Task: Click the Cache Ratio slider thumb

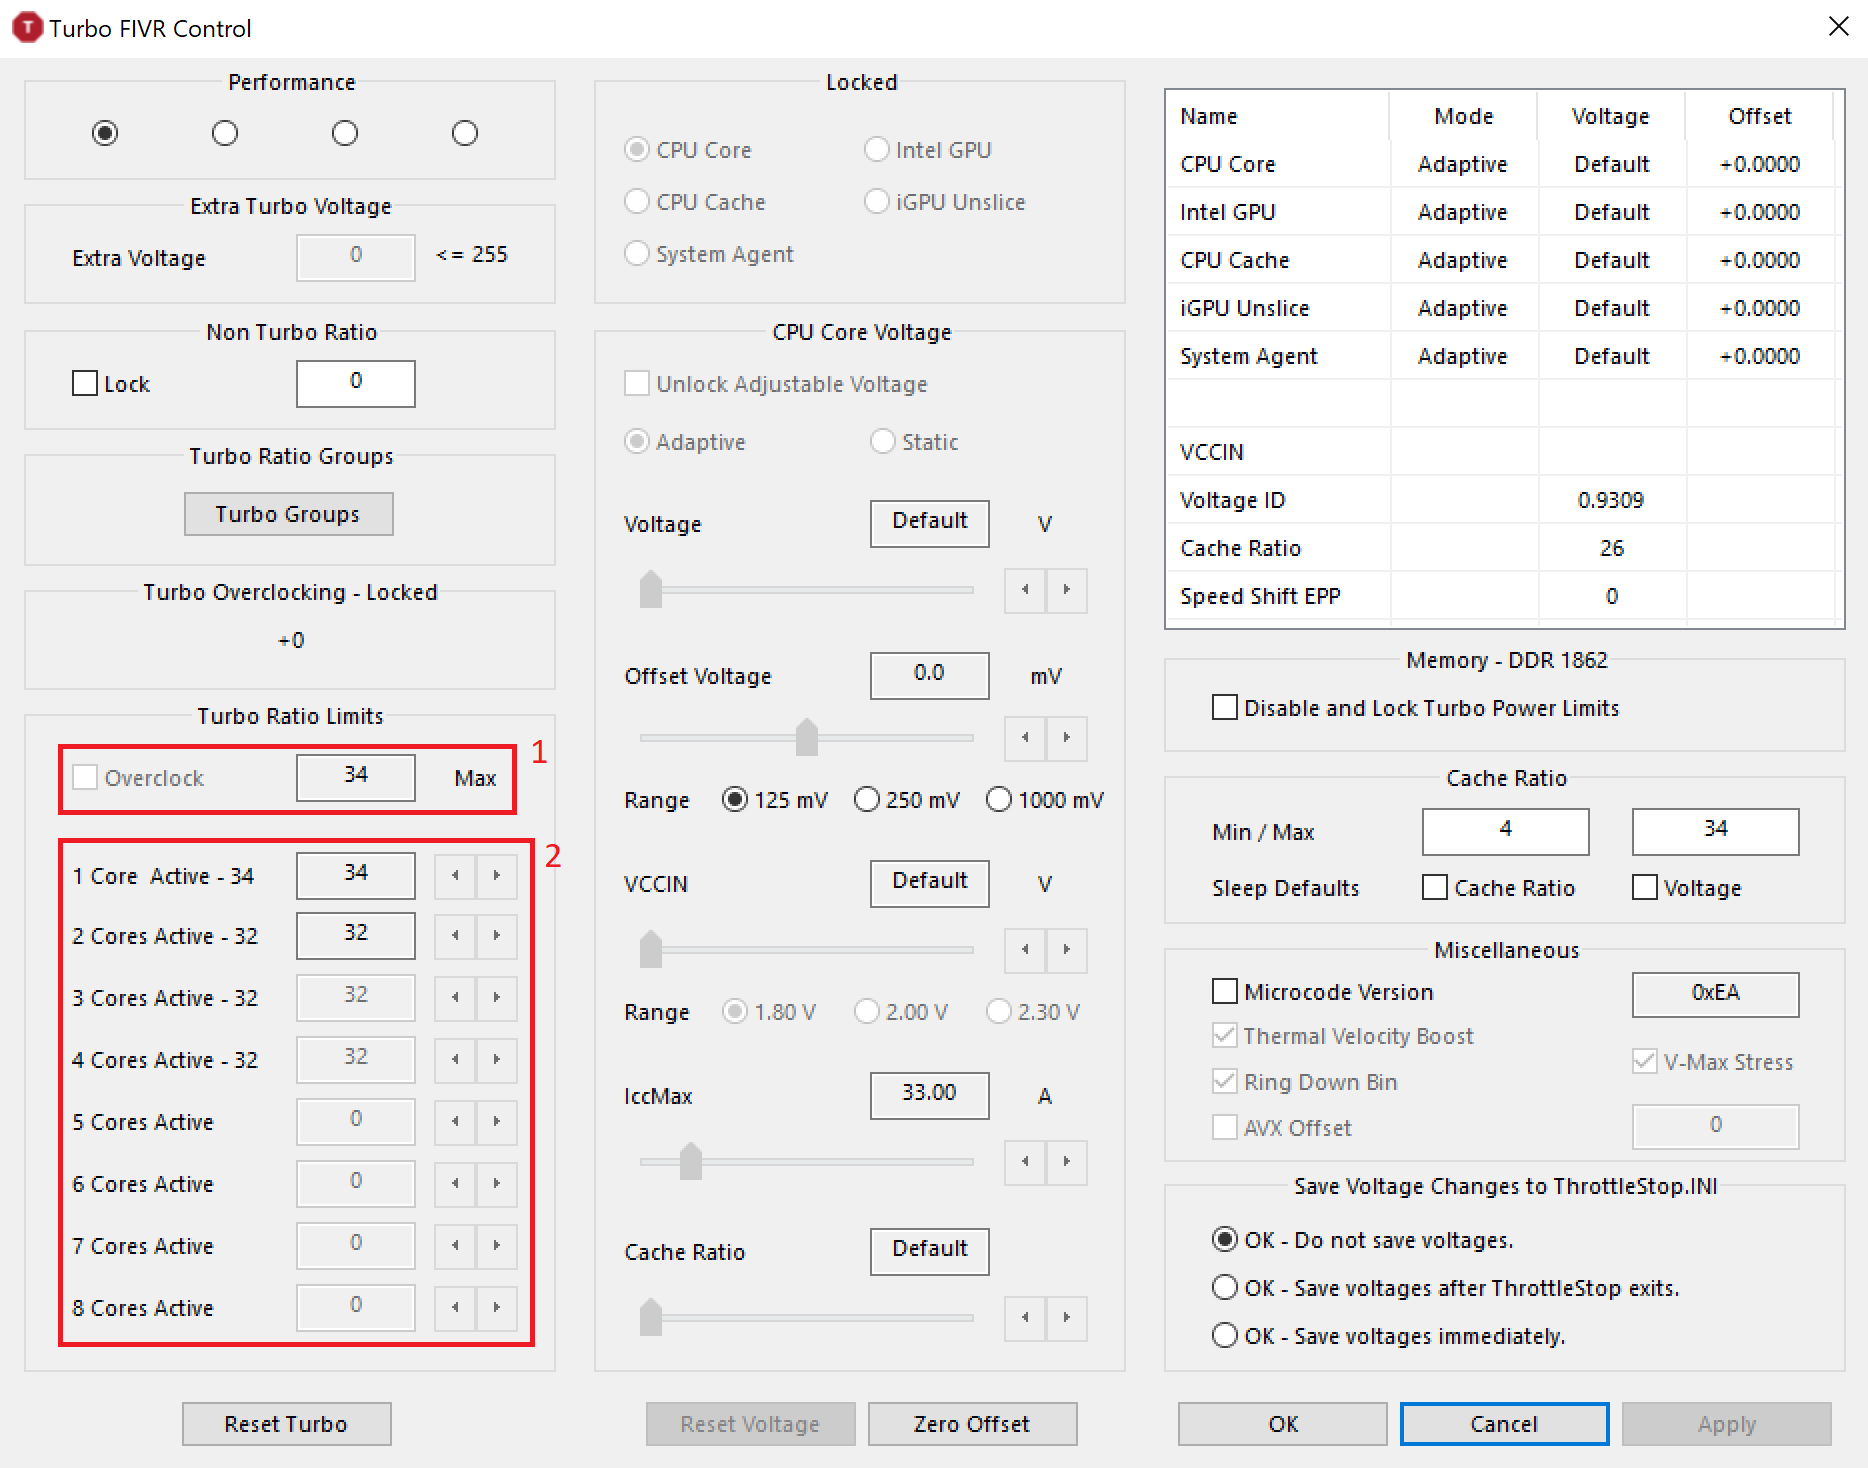Action: [x=651, y=1317]
